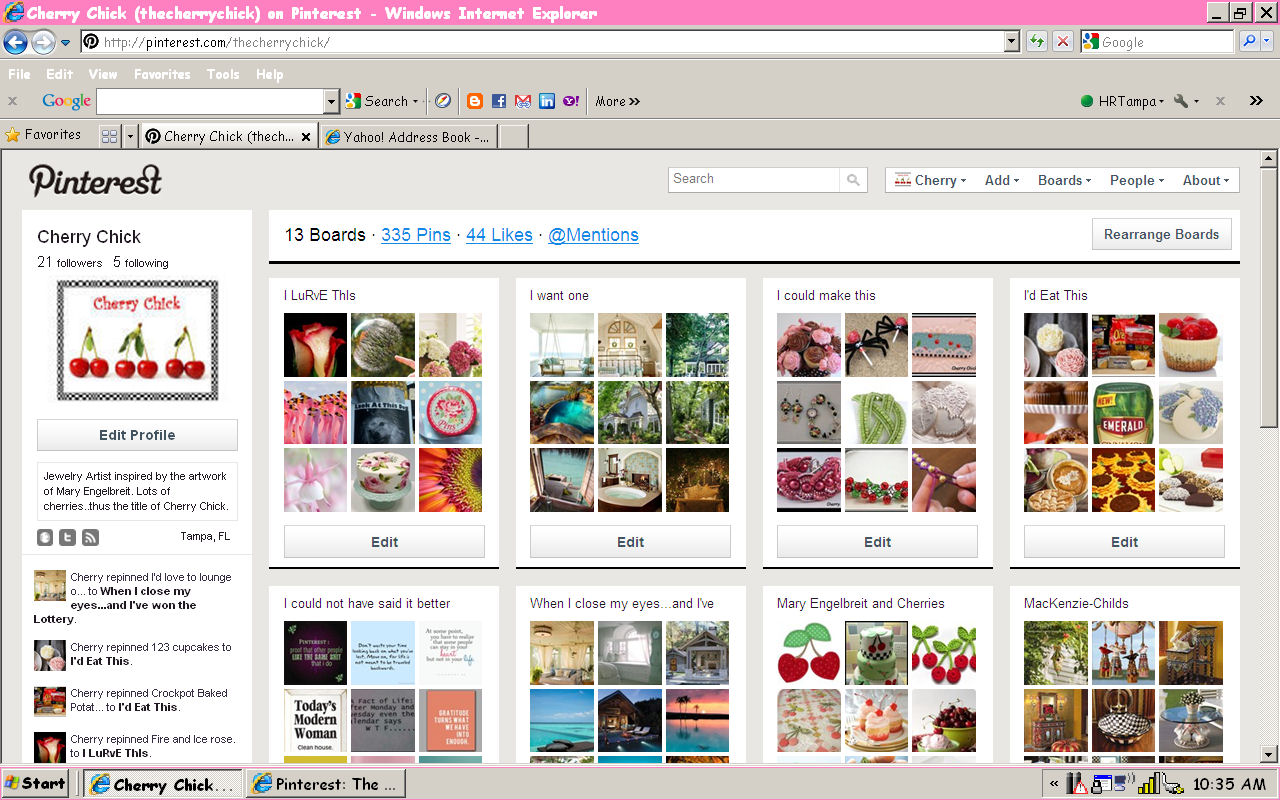Close the Google toolbar with its X
Viewport: 1280px width, 800px height.
pos(12,101)
